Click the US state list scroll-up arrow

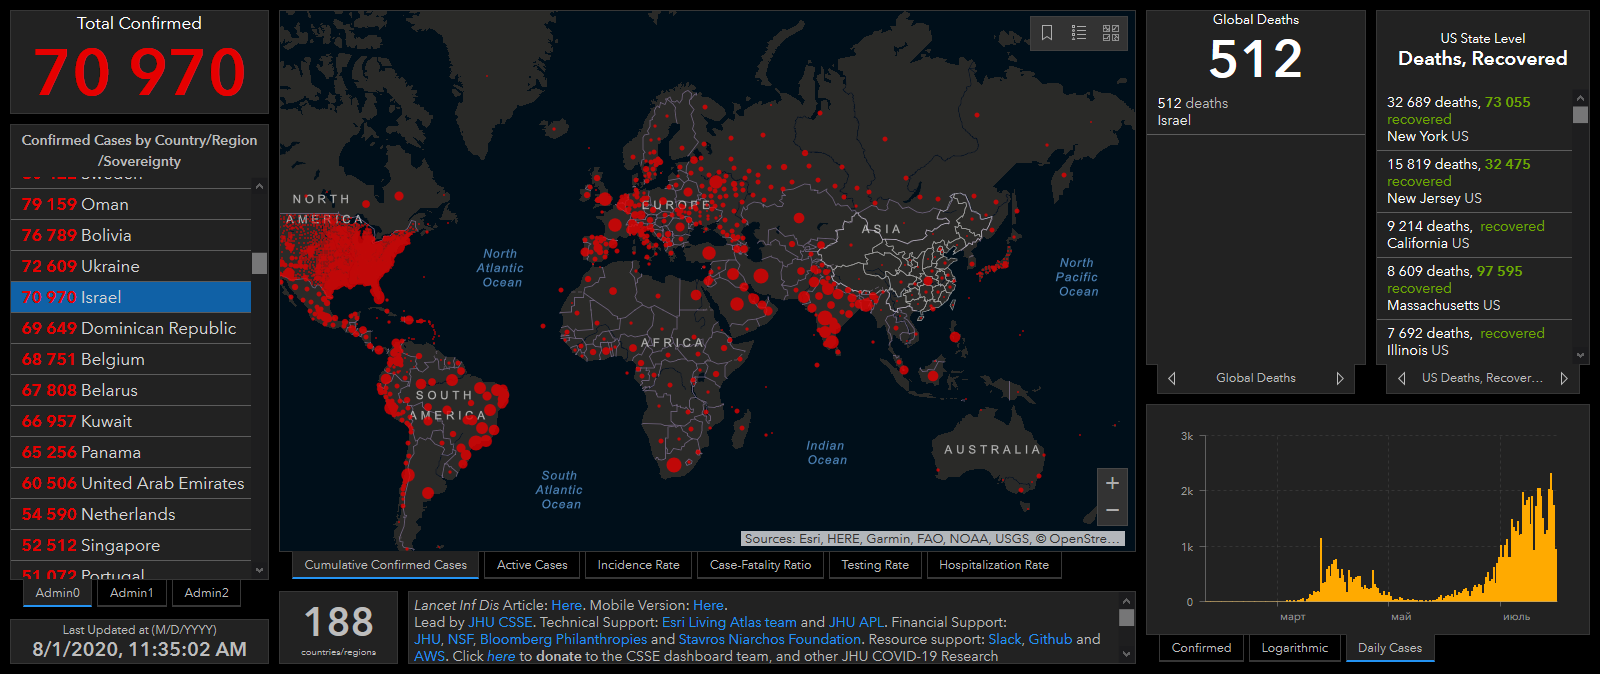tap(1581, 99)
